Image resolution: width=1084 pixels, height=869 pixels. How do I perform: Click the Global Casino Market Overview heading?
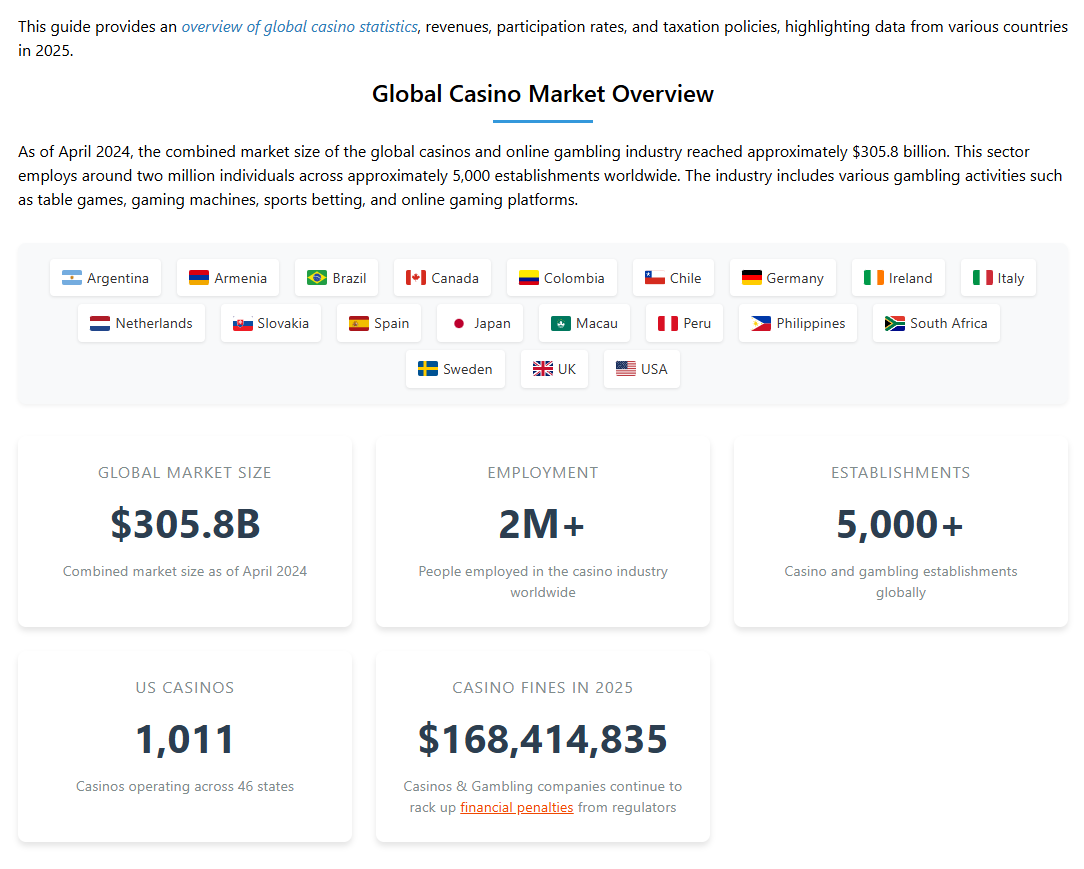point(543,94)
